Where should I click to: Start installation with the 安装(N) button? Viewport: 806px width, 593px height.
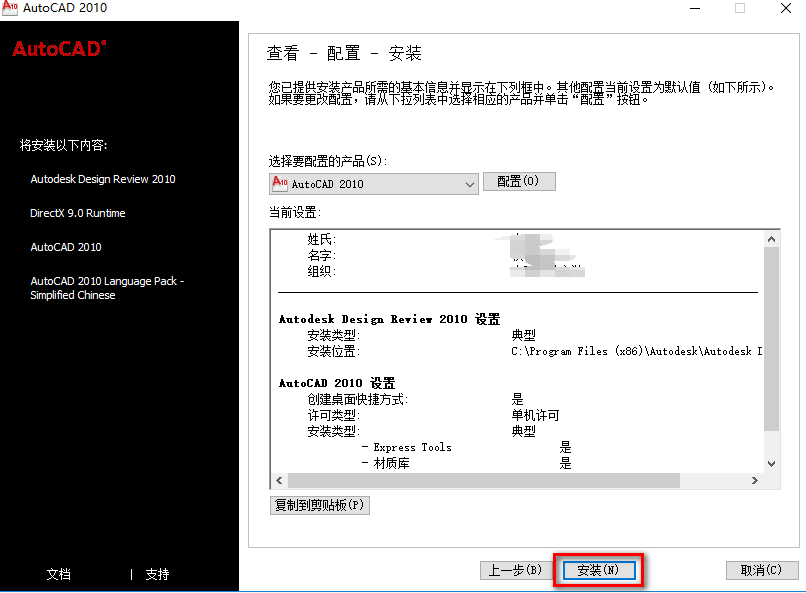point(598,570)
